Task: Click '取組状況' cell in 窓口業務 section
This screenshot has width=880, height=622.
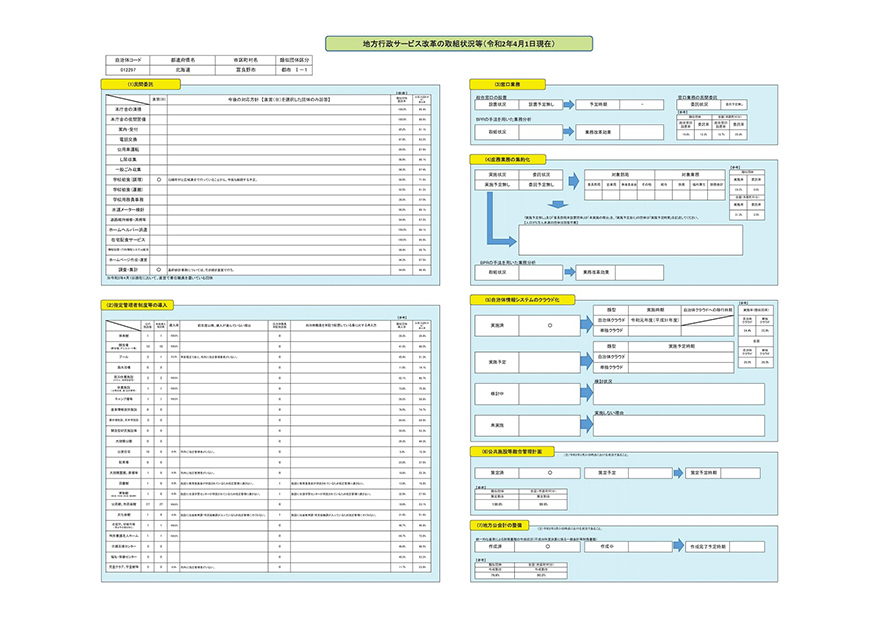Action: [x=497, y=132]
